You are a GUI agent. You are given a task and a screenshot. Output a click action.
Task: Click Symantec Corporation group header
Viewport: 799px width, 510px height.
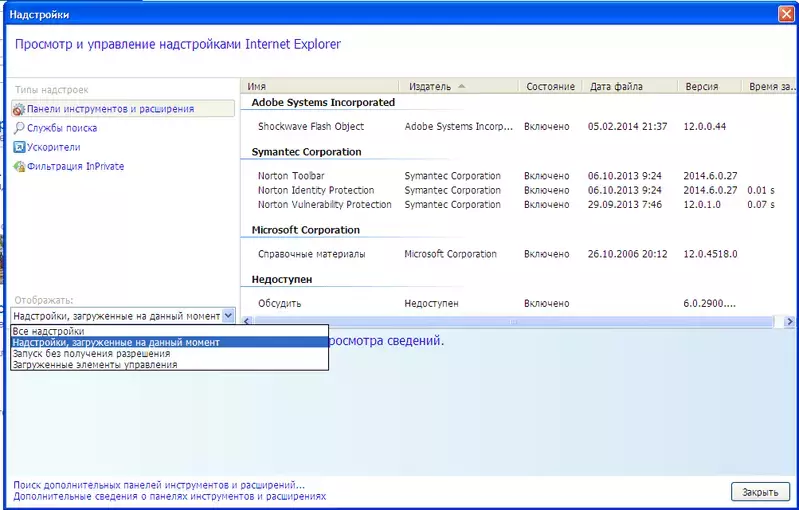click(306, 152)
